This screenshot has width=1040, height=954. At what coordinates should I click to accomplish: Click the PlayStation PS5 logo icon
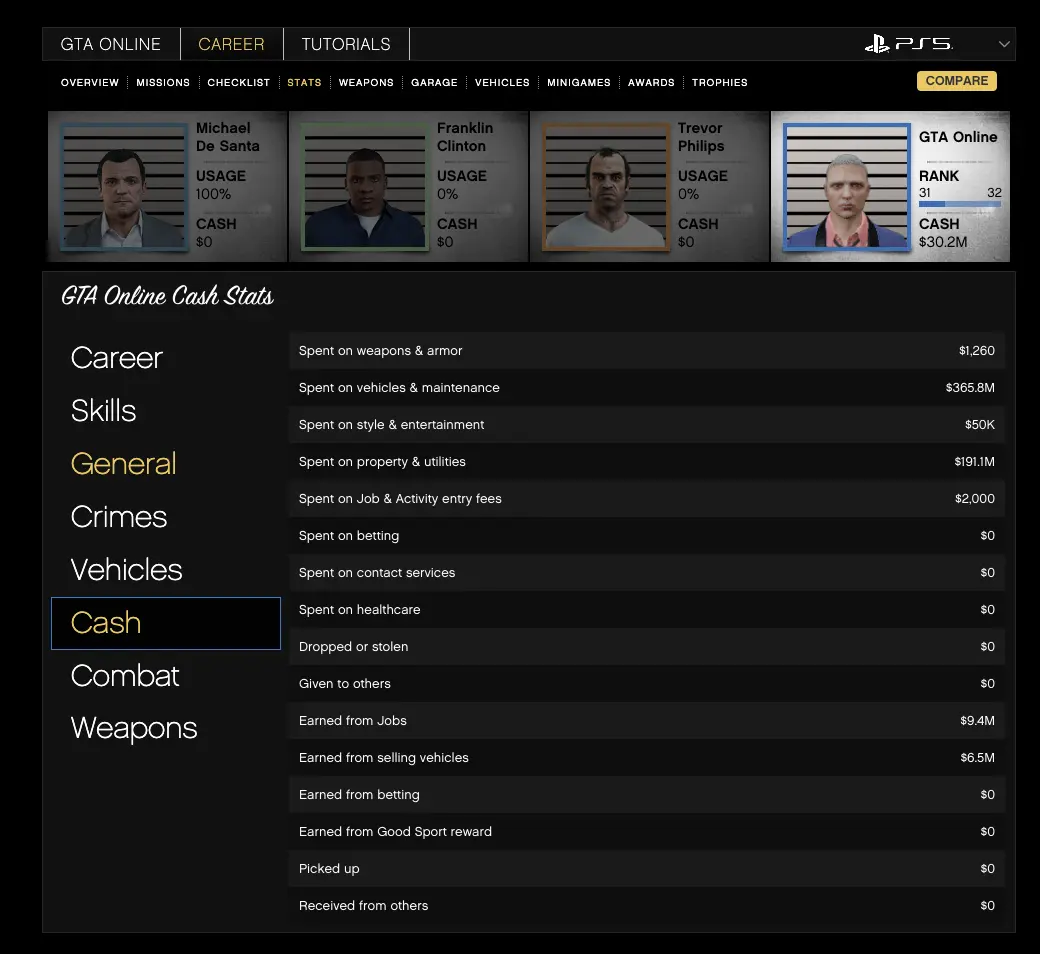coord(908,44)
